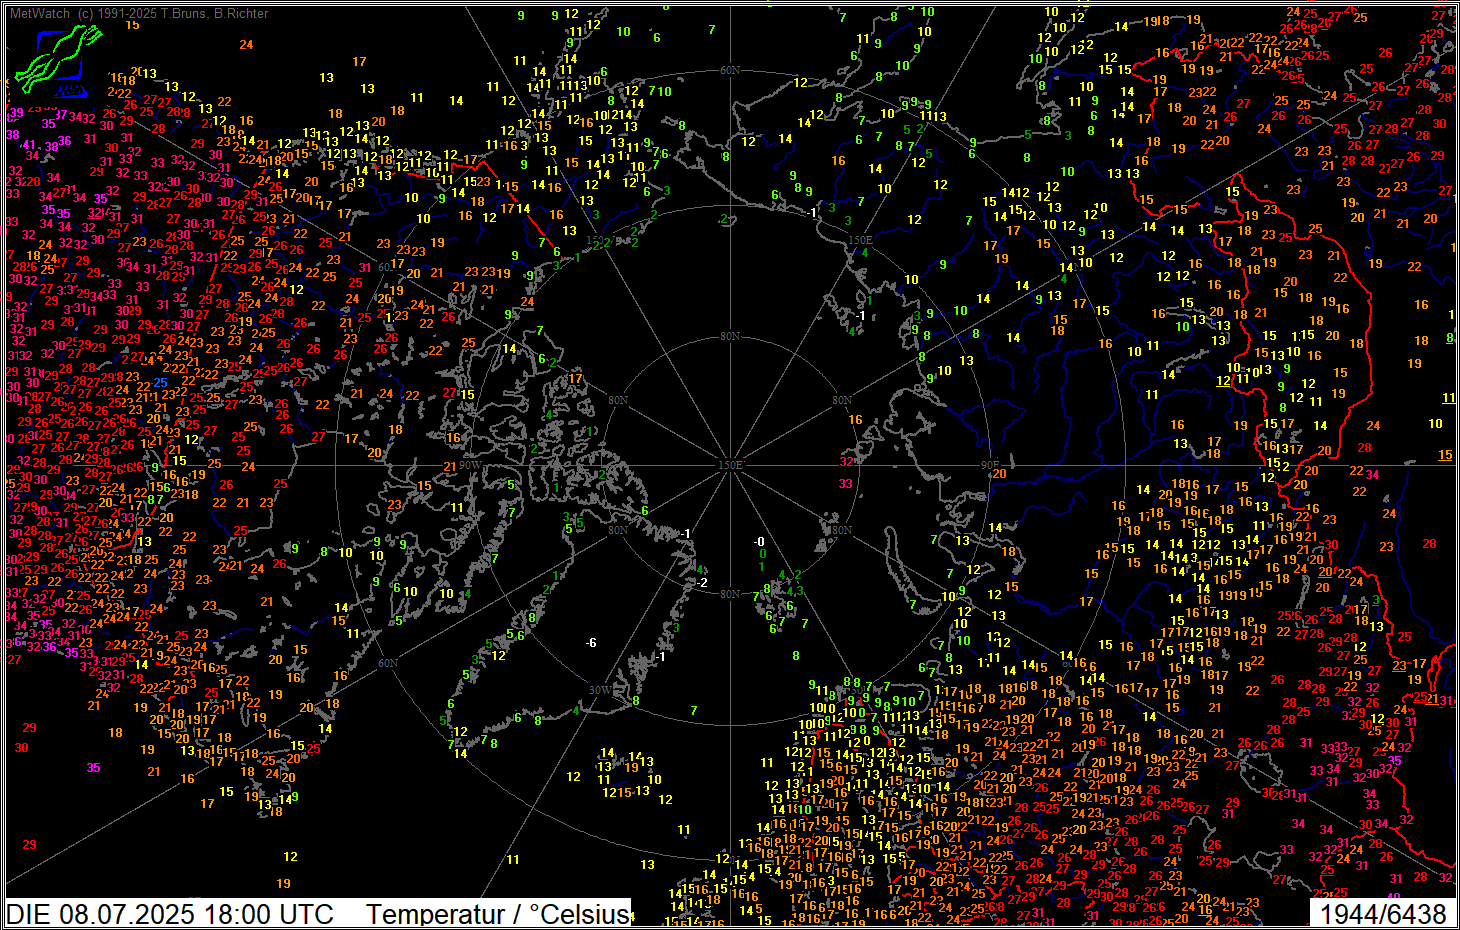Click the 90W meridian label

(x=470, y=465)
